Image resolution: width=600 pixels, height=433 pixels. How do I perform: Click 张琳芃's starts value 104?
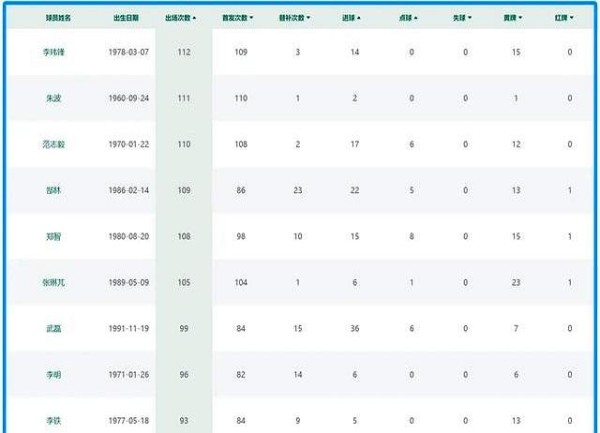pos(241,282)
